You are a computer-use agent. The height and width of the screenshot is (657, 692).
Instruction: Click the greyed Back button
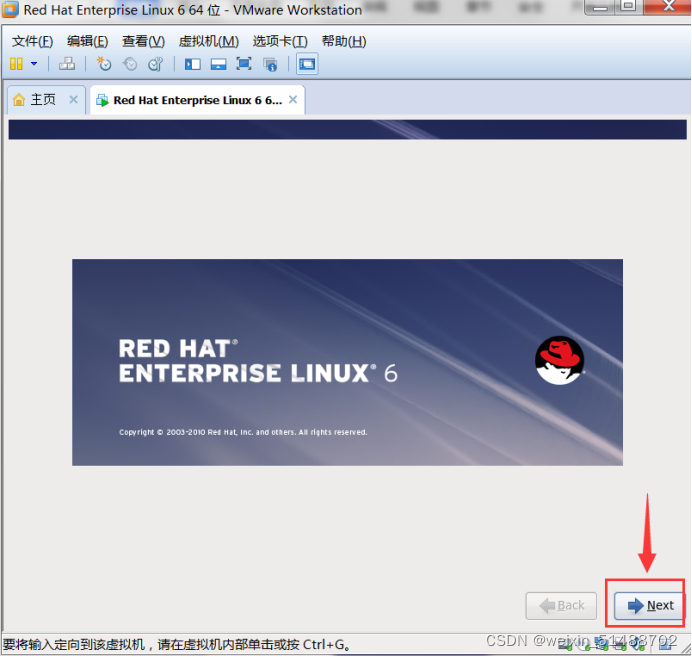pyautogui.click(x=561, y=605)
